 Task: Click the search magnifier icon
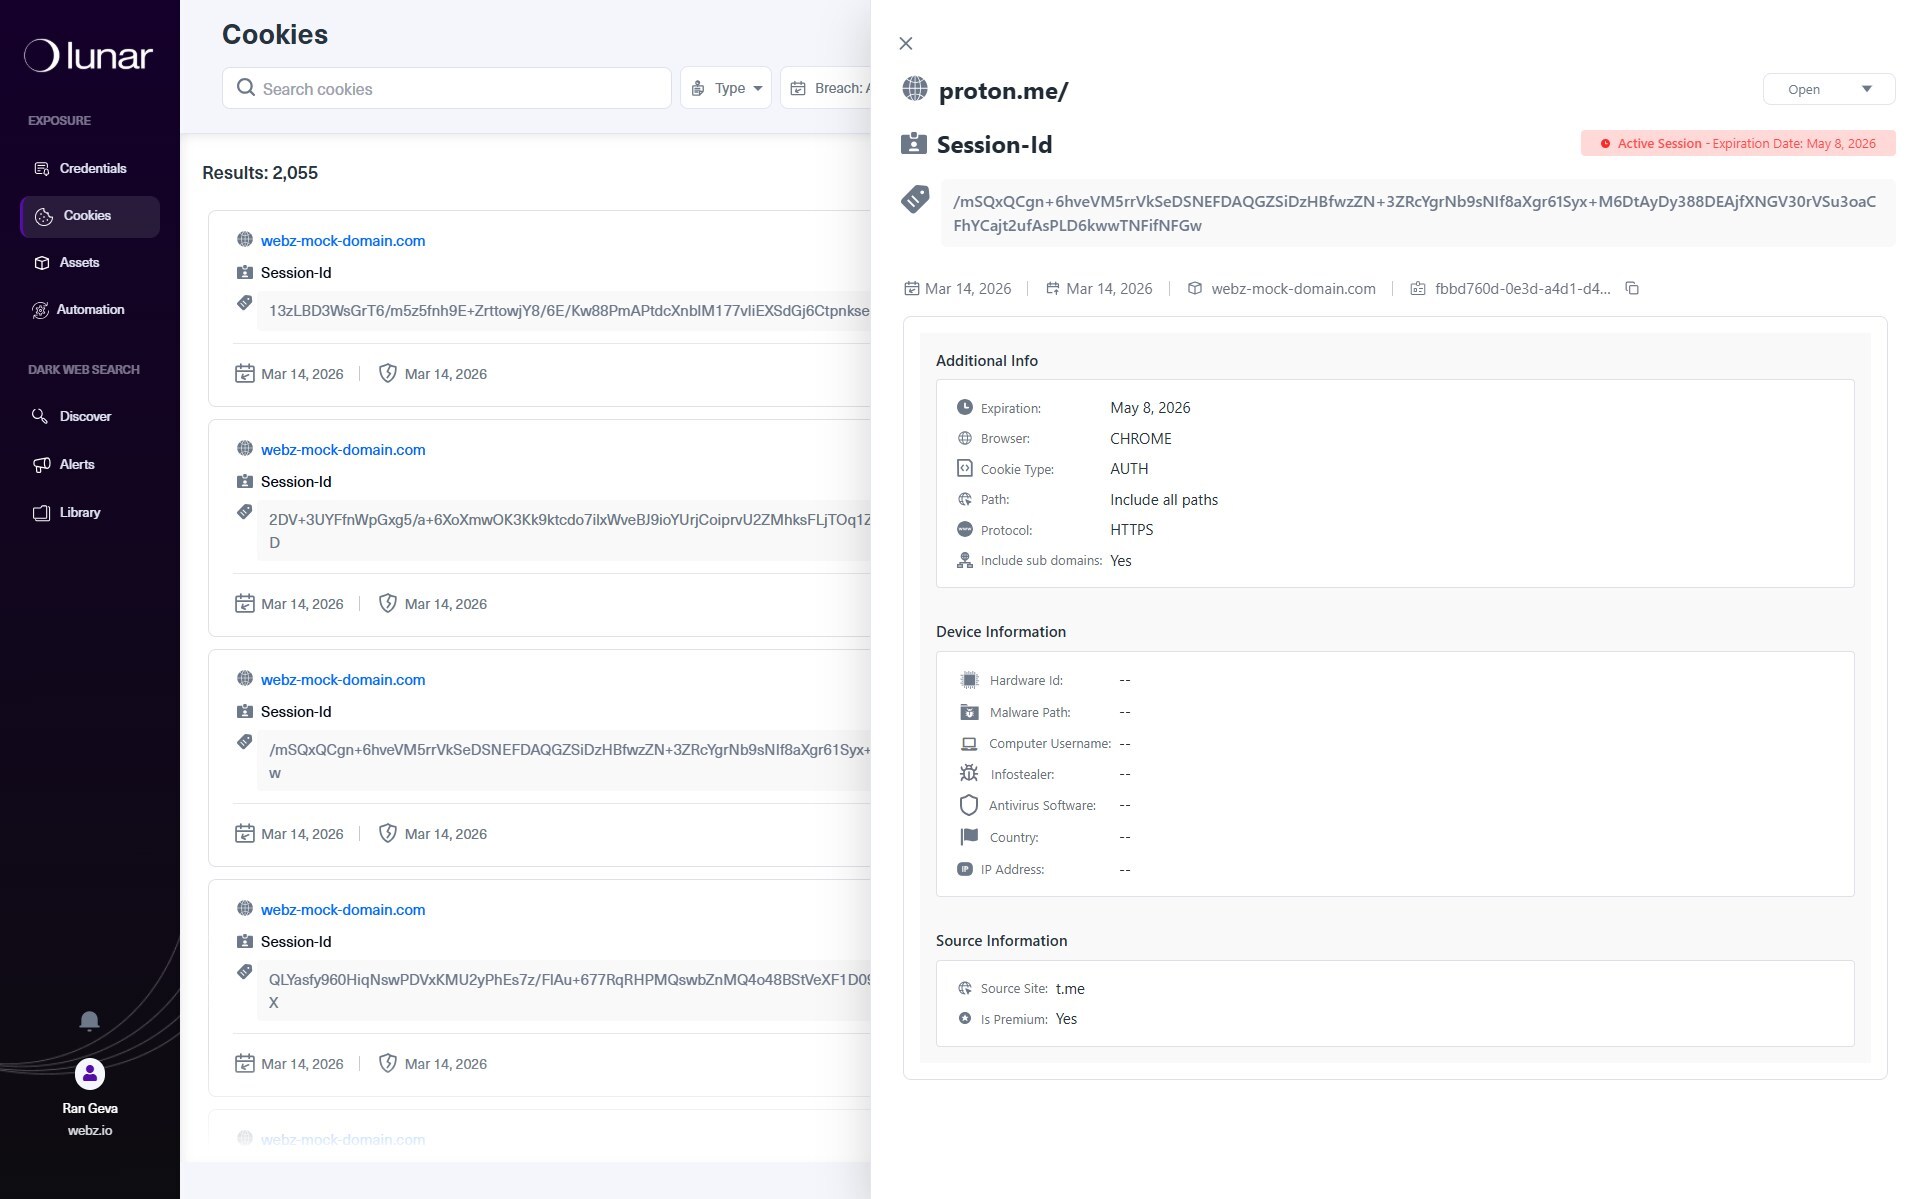(x=245, y=88)
